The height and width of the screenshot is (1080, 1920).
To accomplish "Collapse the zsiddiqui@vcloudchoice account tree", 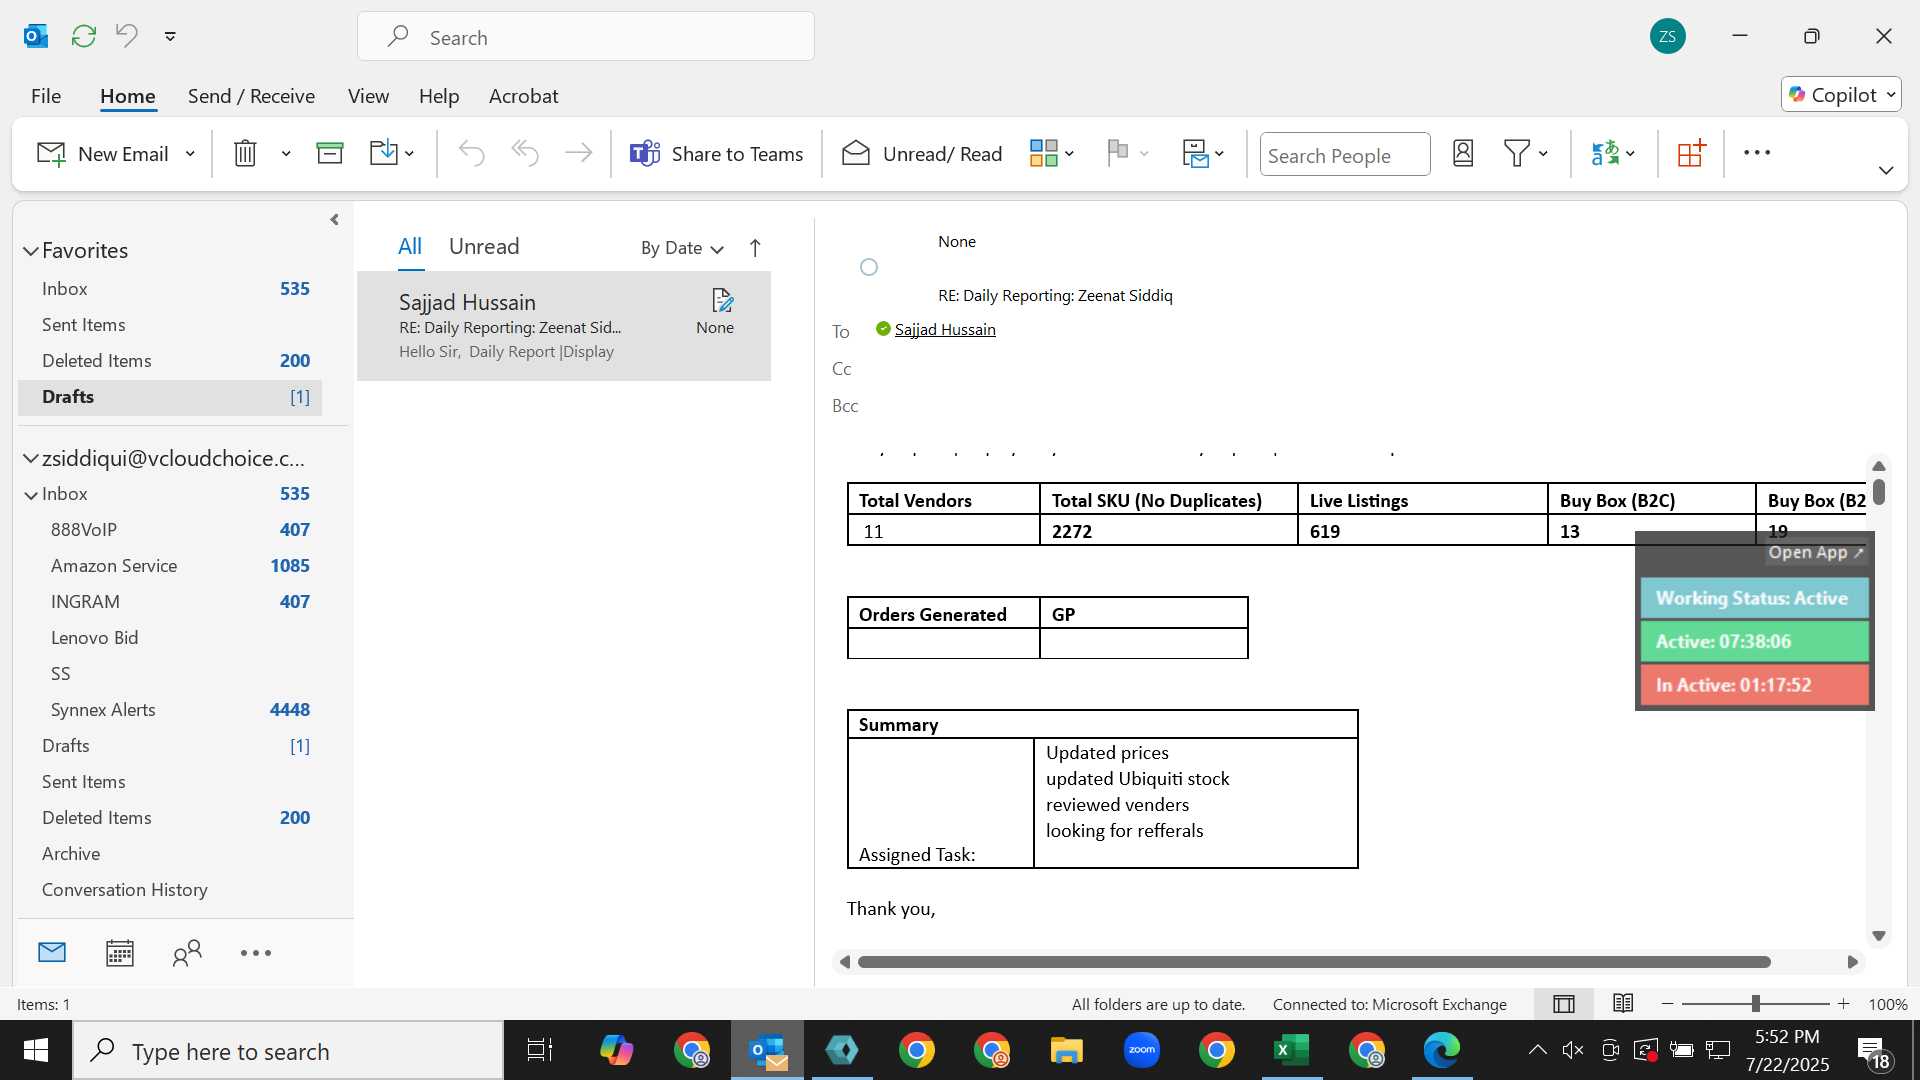I will click(x=31, y=459).
